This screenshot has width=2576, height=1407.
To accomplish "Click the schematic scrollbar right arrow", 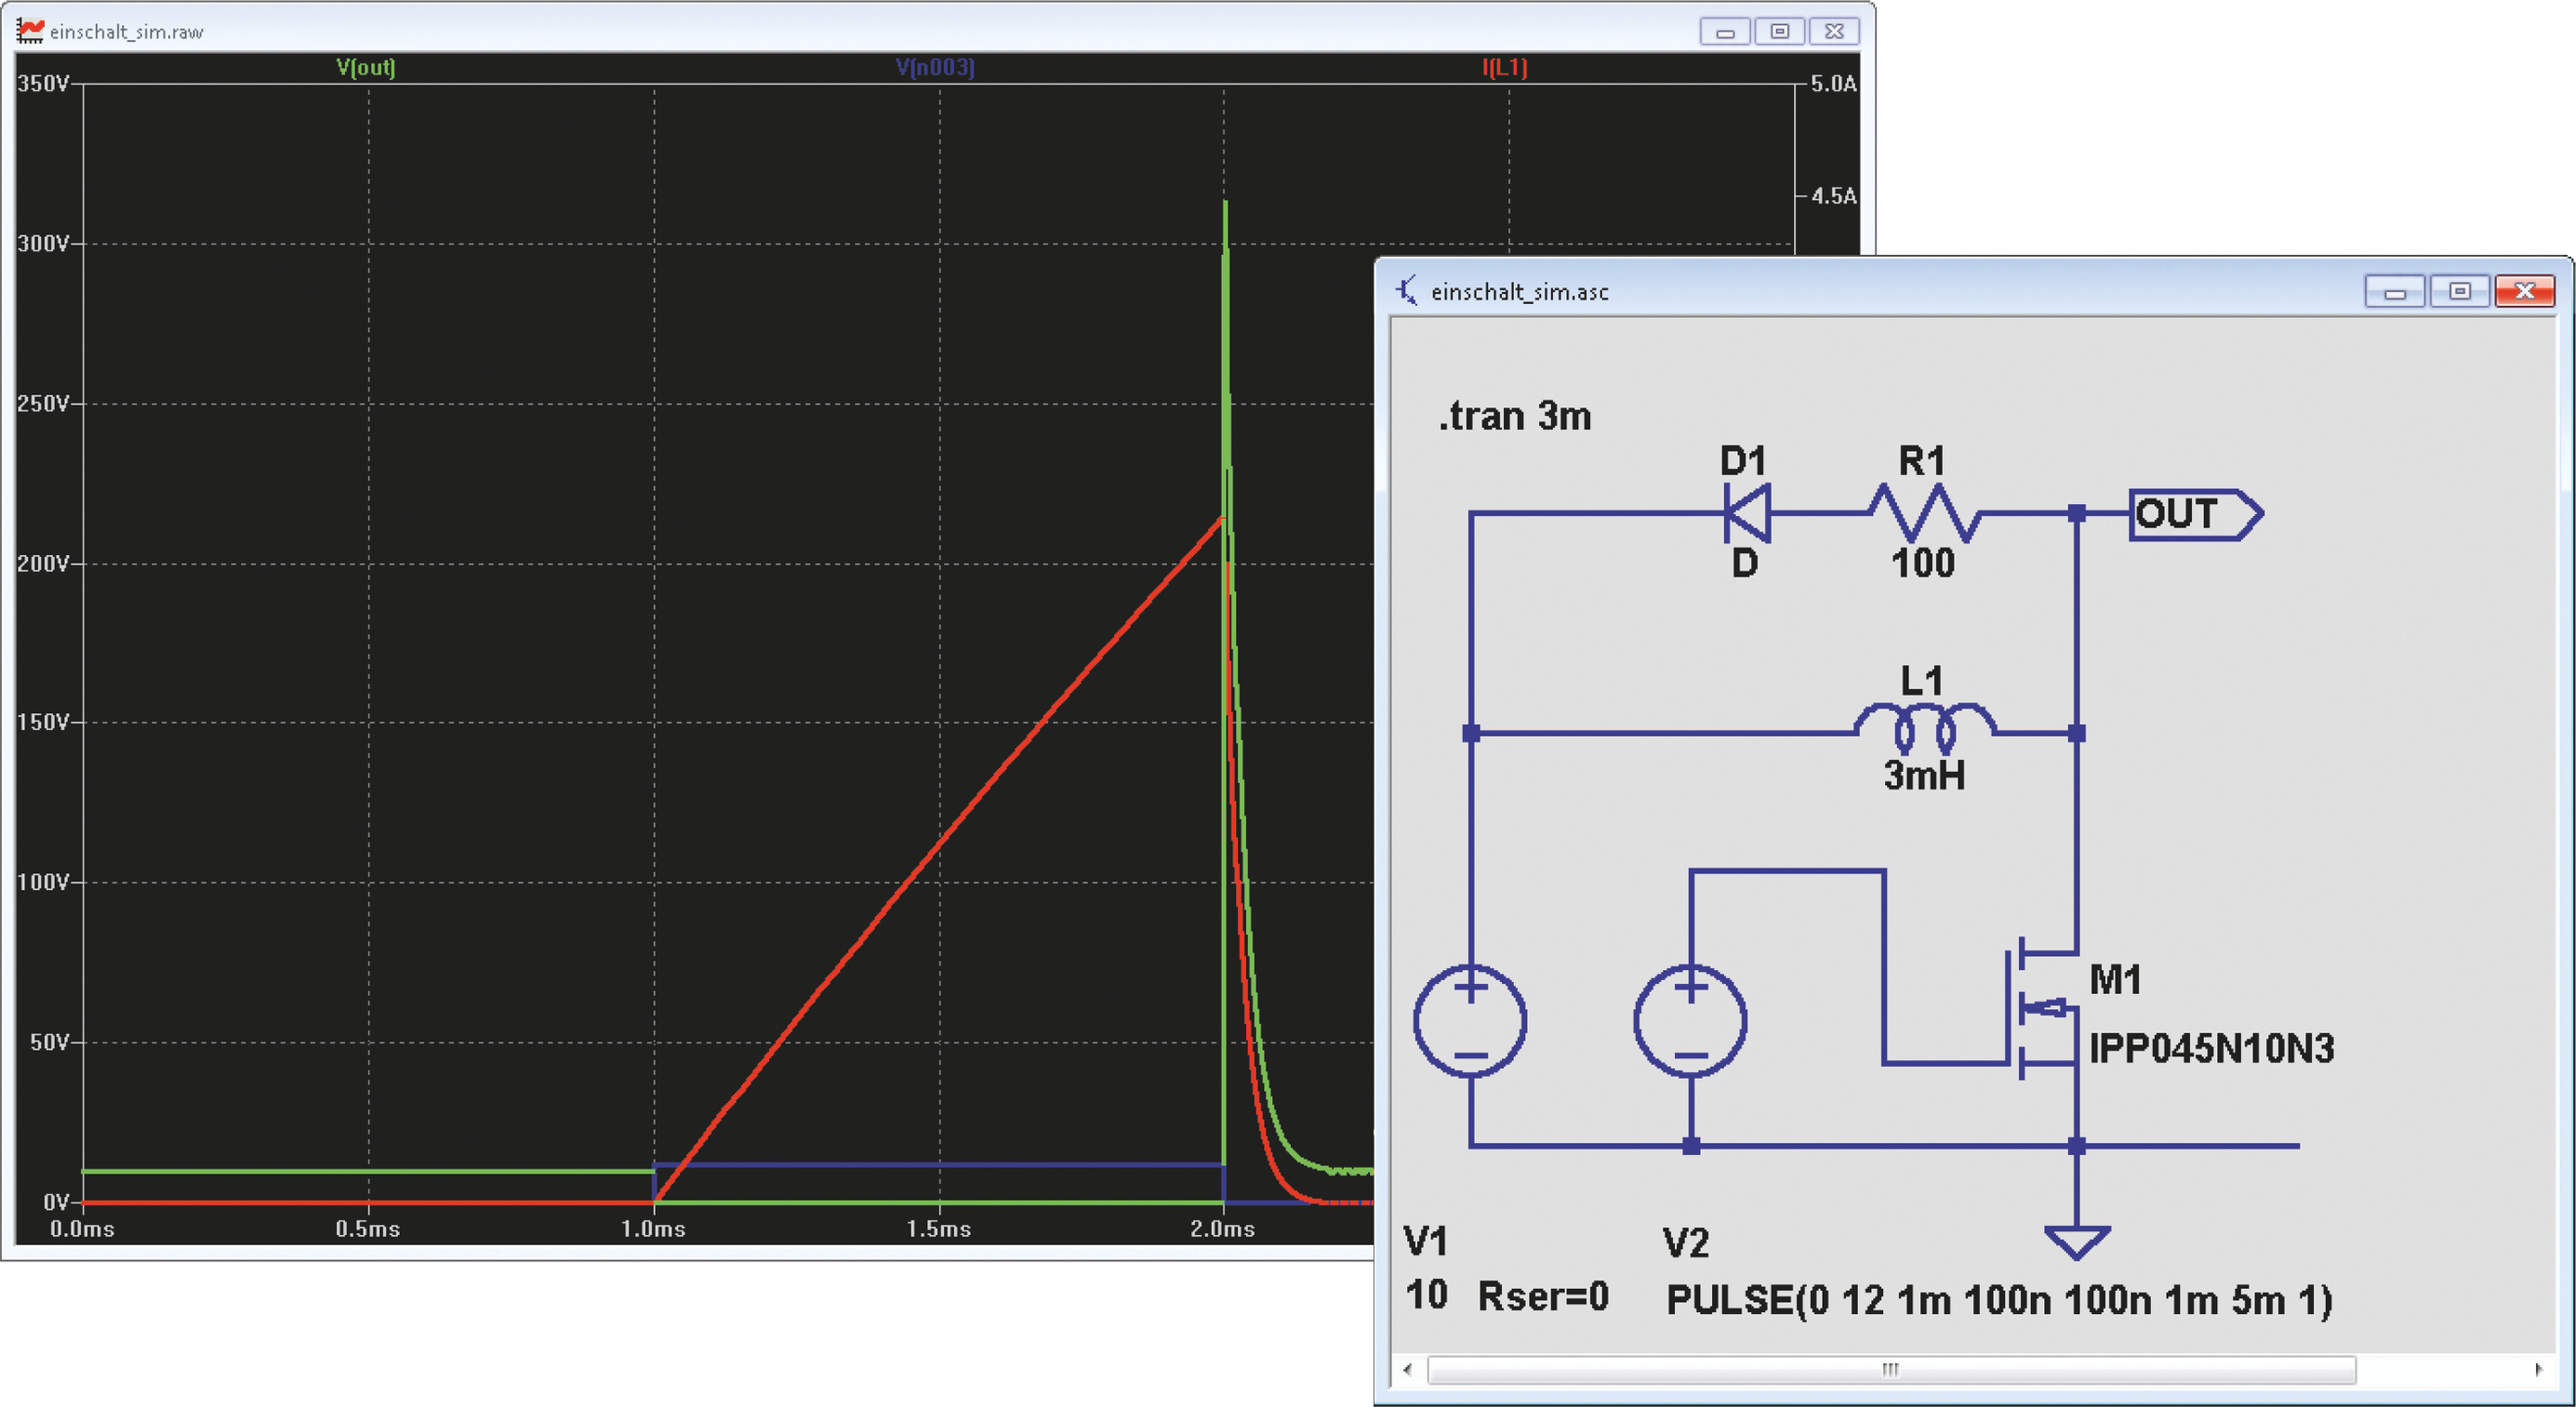I will [x=2538, y=1369].
